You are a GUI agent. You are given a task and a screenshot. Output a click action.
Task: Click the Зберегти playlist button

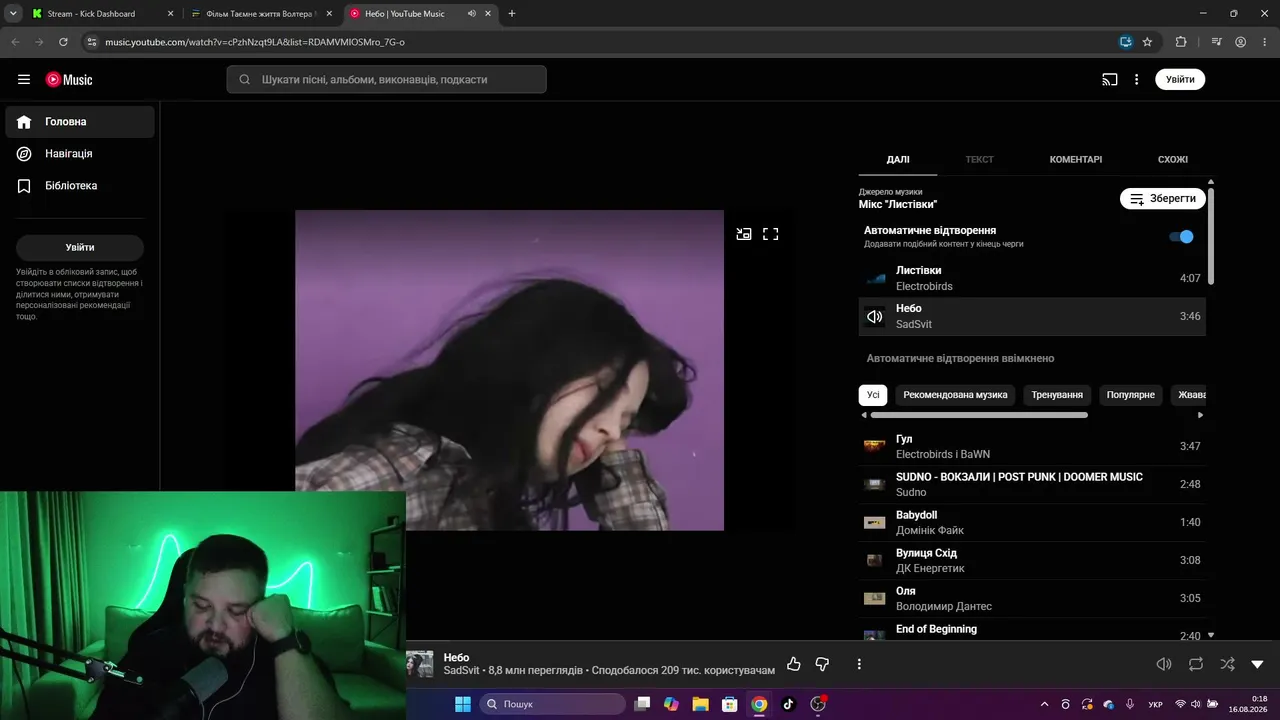pos(1163,199)
